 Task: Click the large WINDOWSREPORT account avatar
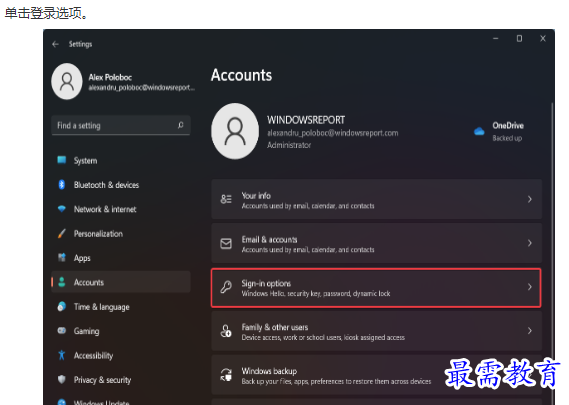click(235, 131)
